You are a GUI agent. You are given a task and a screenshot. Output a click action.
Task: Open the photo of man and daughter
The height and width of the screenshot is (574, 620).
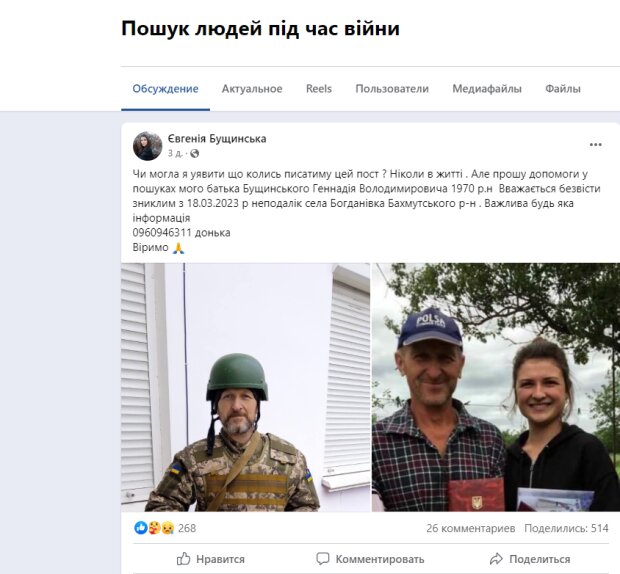coord(496,387)
